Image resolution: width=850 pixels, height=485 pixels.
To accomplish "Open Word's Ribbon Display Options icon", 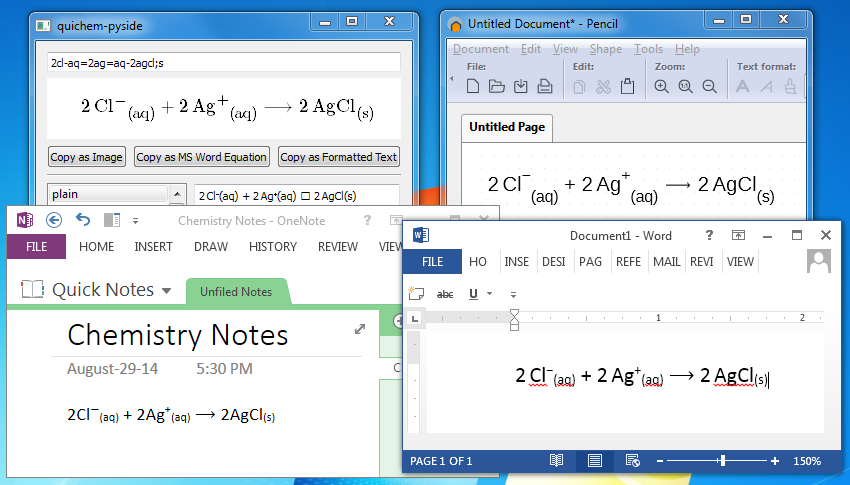I will pos(738,235).
